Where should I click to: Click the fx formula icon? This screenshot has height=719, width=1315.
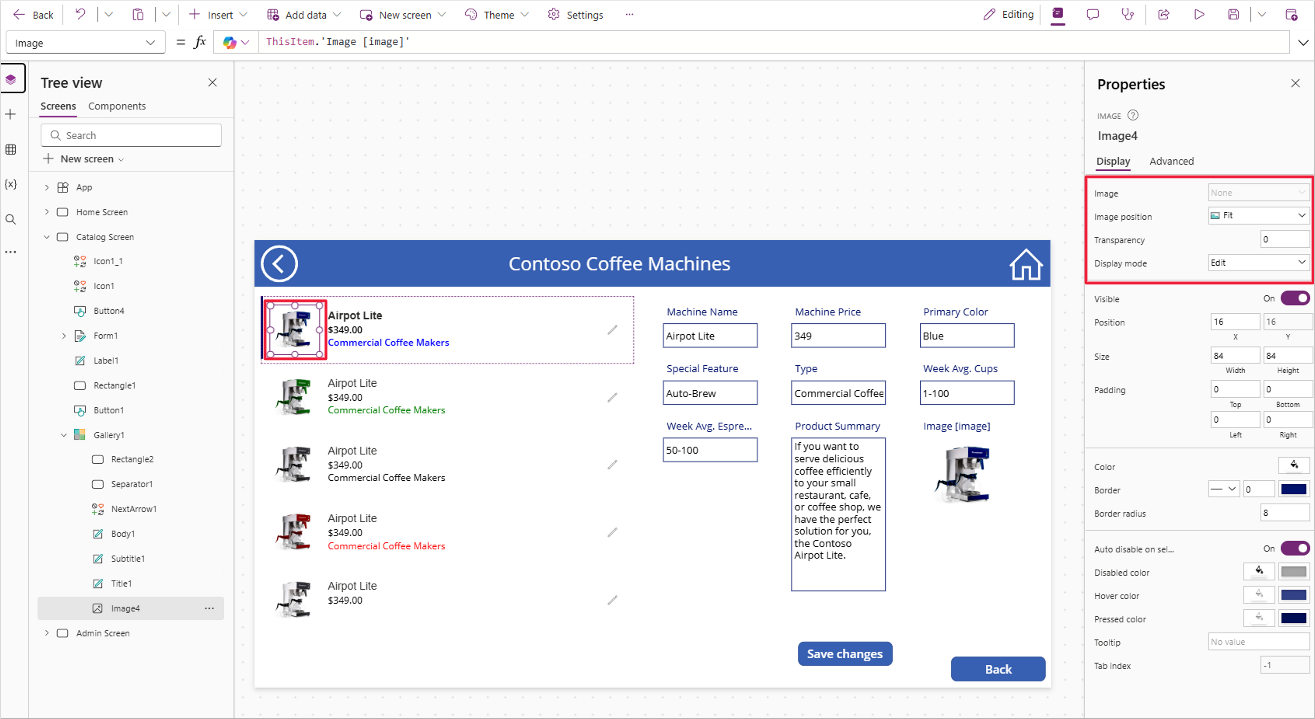200,43
